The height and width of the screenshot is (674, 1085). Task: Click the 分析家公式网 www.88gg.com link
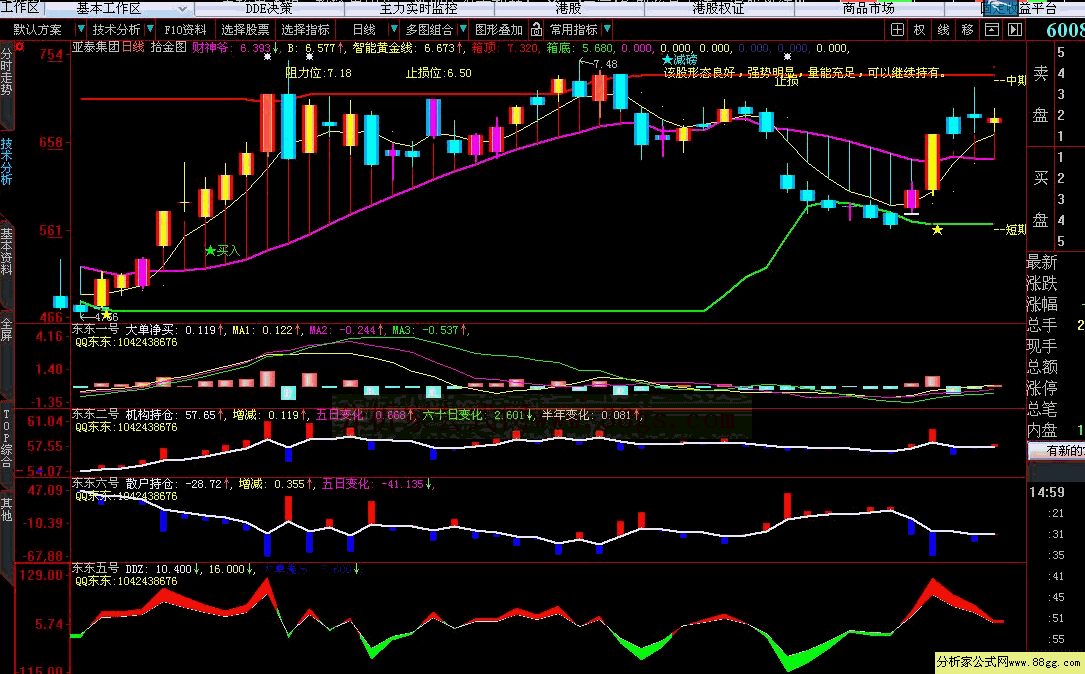point(1010,662)
